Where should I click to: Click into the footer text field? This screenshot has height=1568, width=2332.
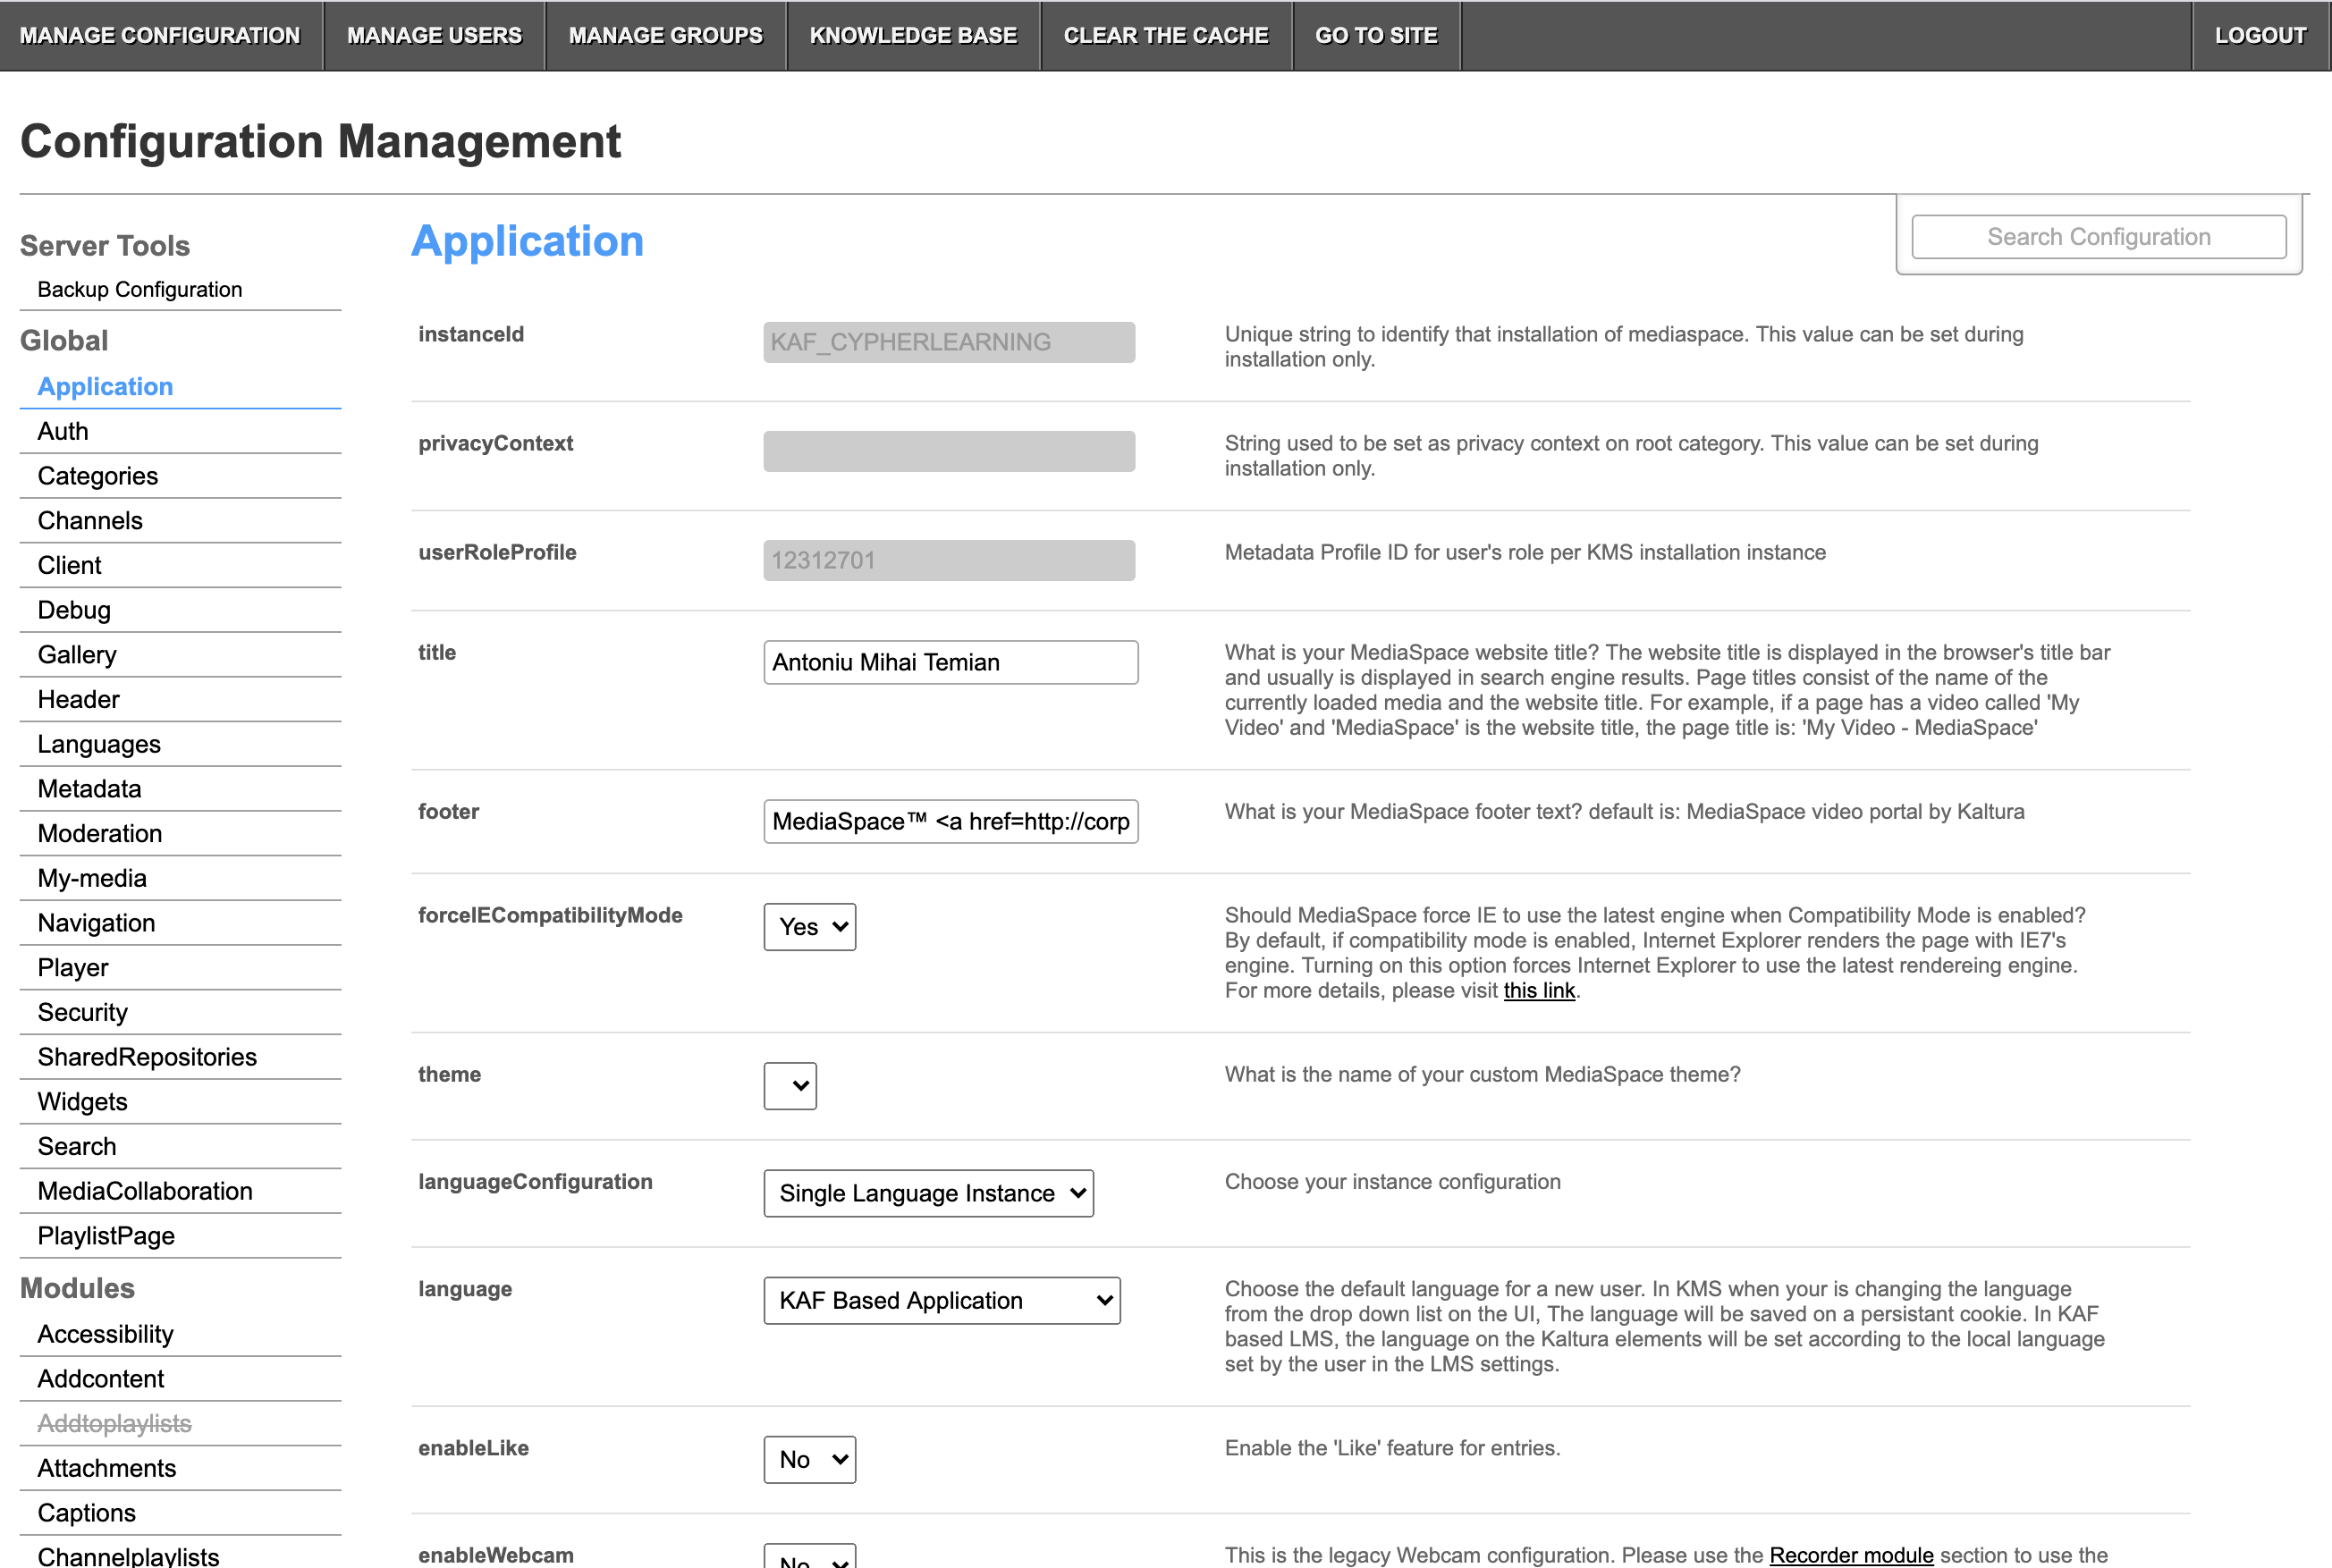[x=949, y=821]
